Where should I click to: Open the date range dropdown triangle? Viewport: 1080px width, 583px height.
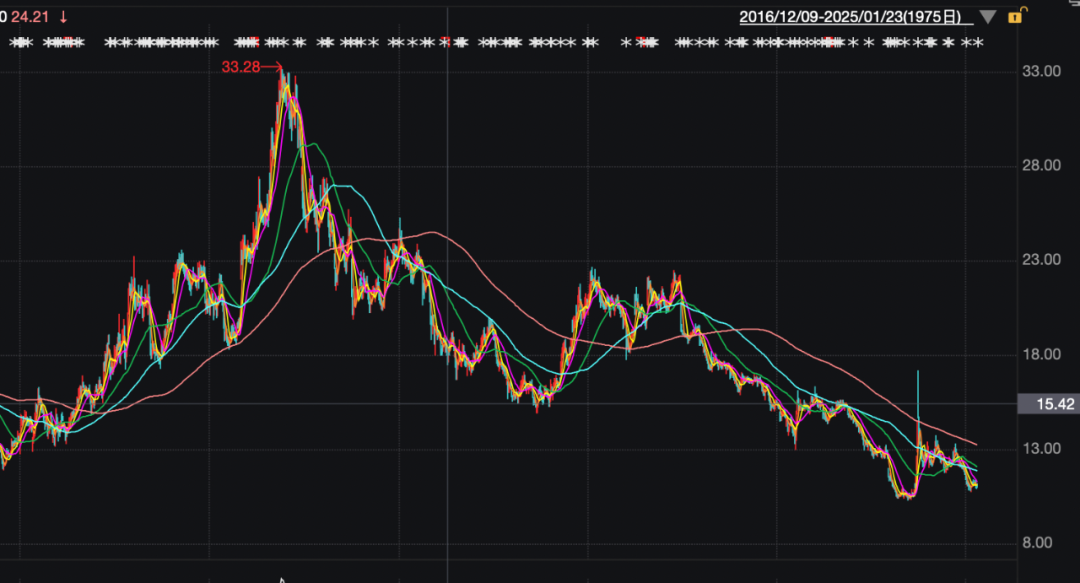[x=988, y=17]
